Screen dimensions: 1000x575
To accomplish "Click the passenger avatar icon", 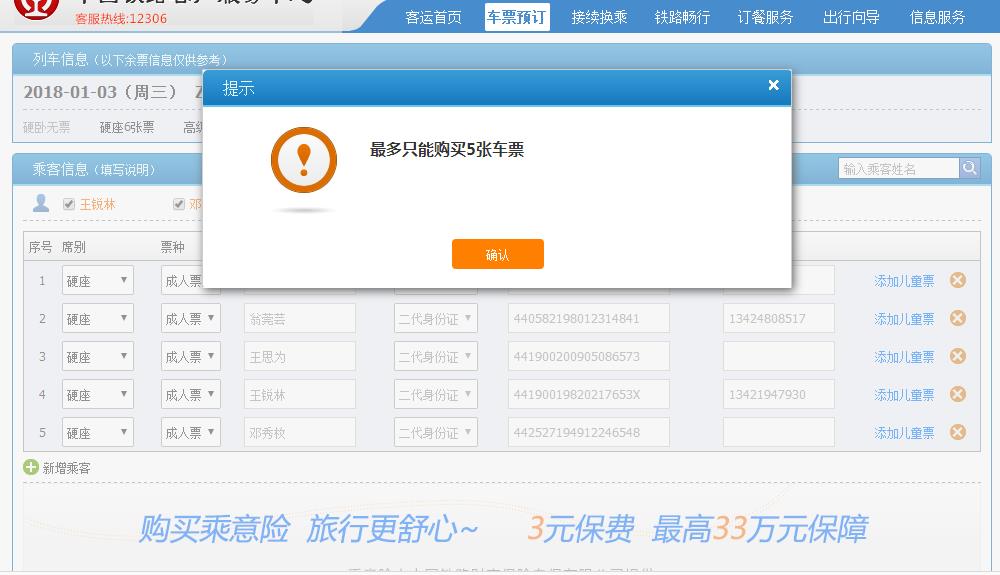I will 41,203.
